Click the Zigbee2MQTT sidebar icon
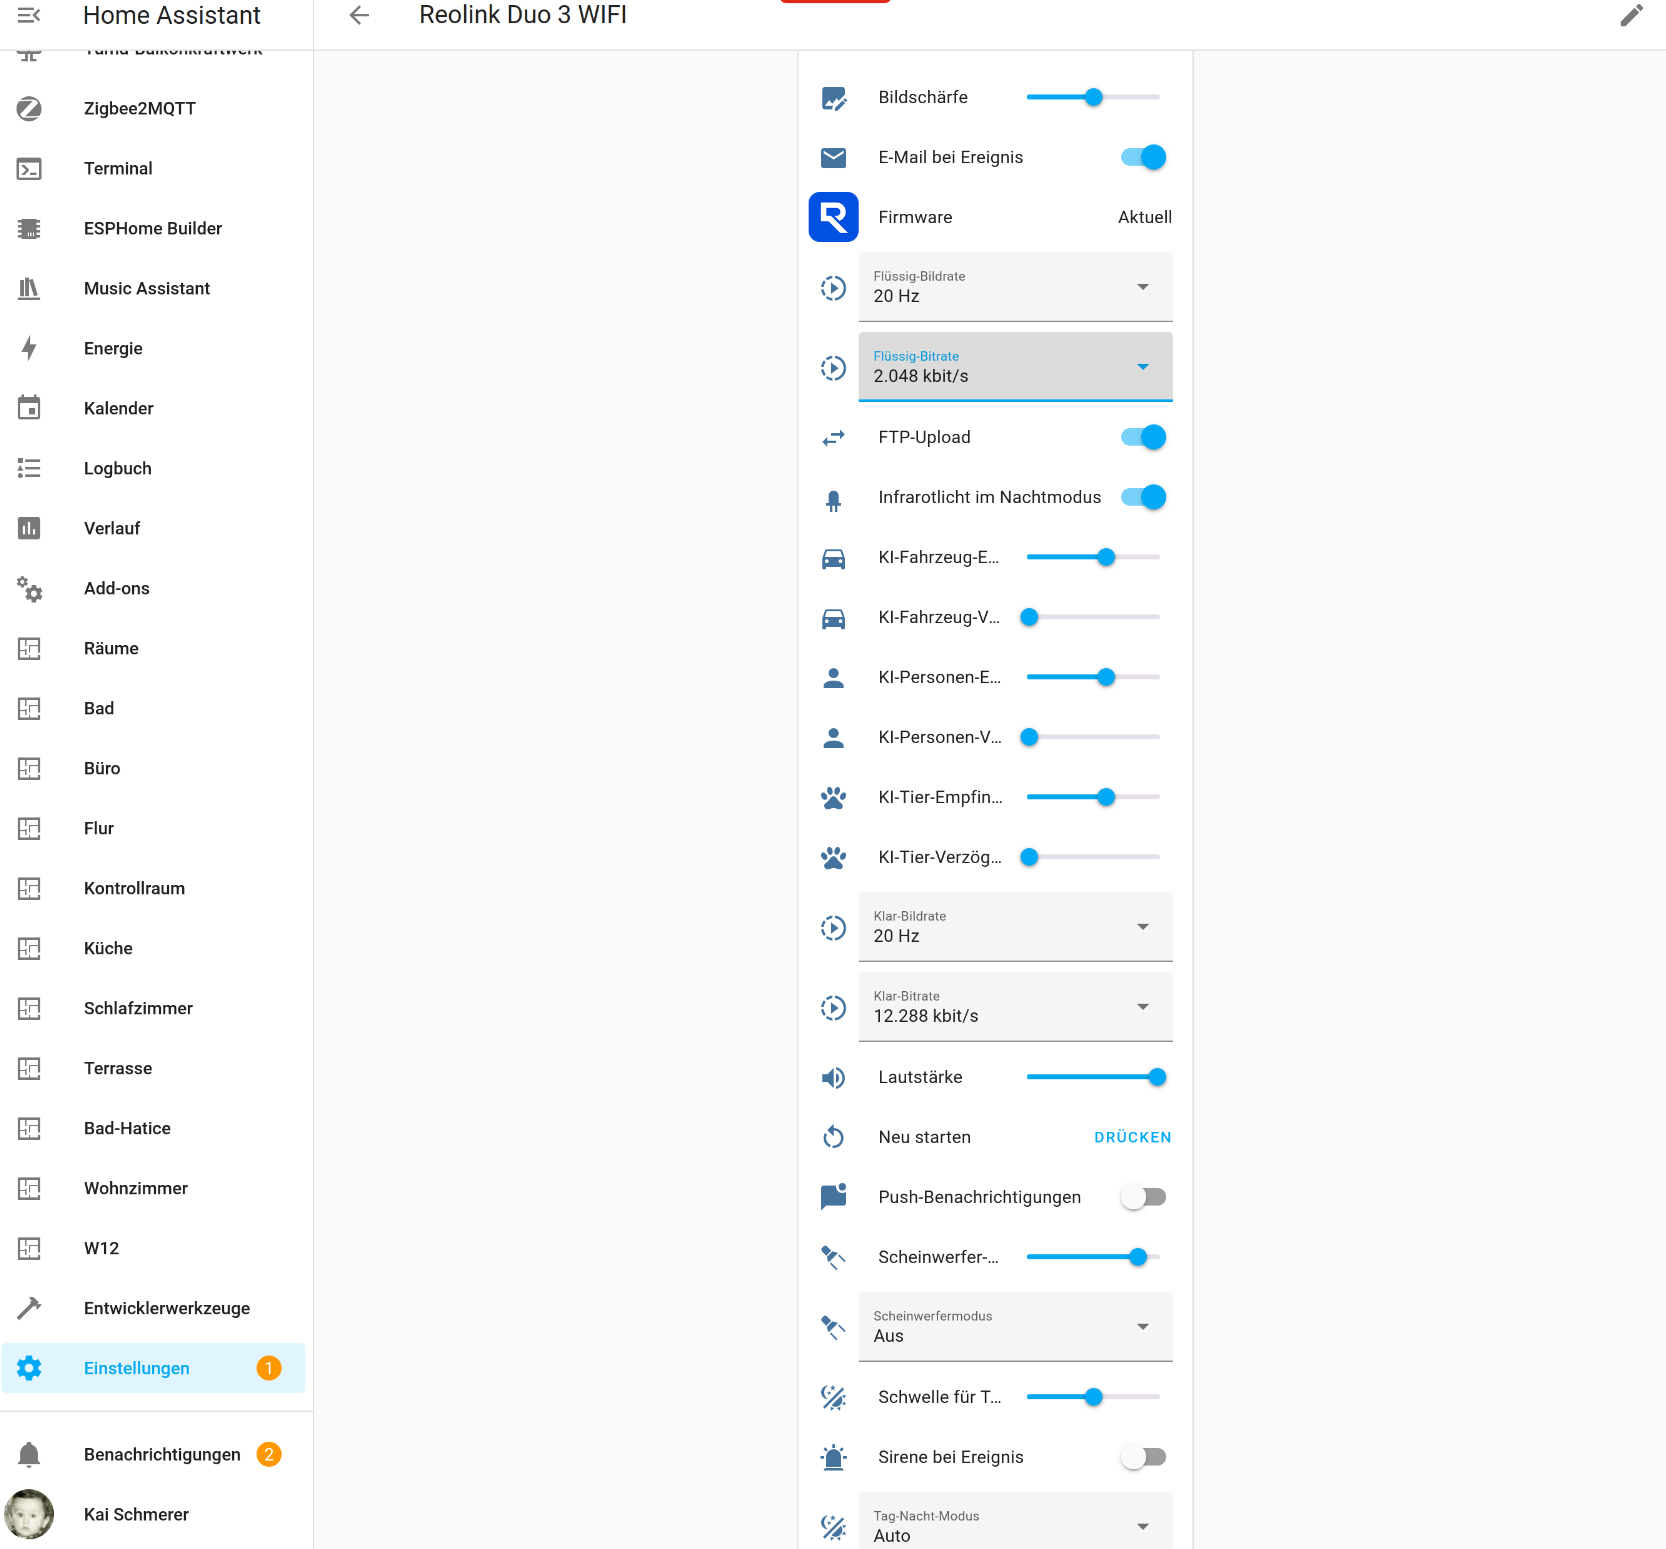1666x1549 pixels. 29,109
